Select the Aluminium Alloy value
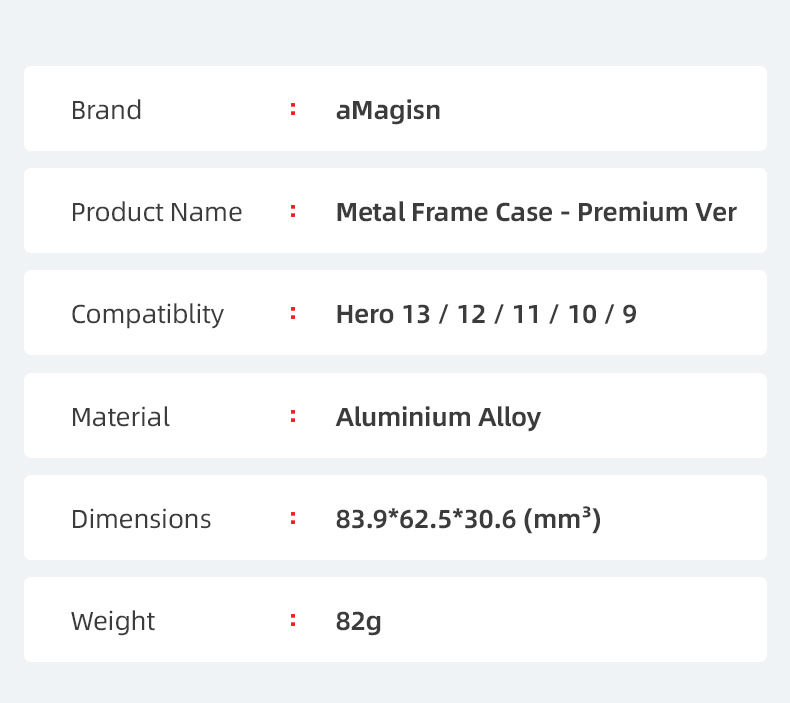Screen dimensions: 790x703 click(x=438, y=417)
